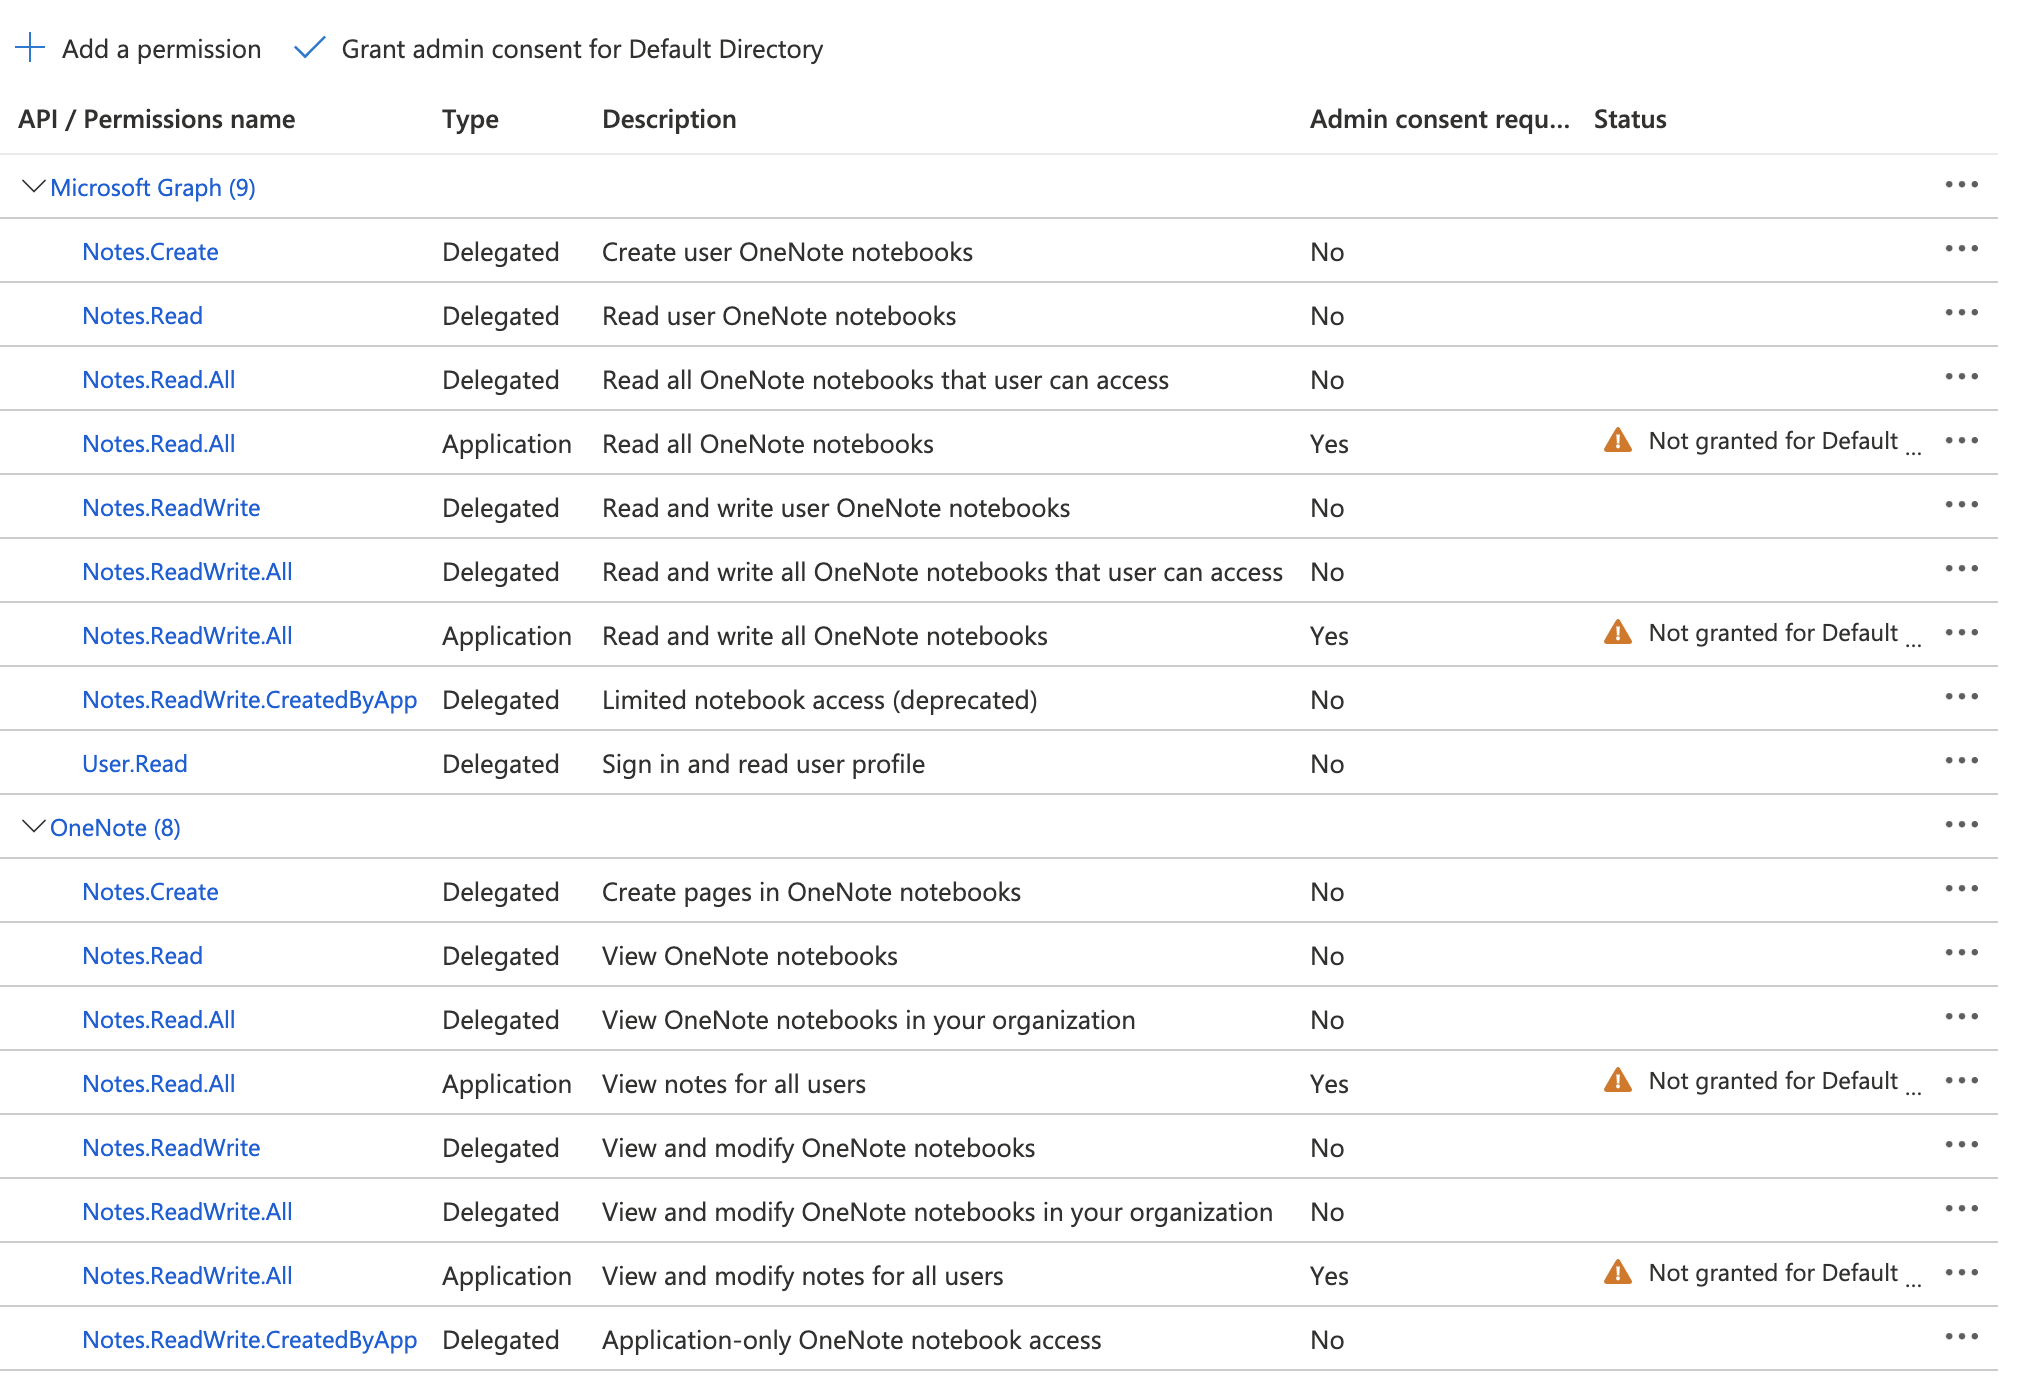Image resolution: width=2024 pixels, height=1390 pixels.
Task: Click warning icon on View and modify notes for all users row
Action: [1617, 1272]
